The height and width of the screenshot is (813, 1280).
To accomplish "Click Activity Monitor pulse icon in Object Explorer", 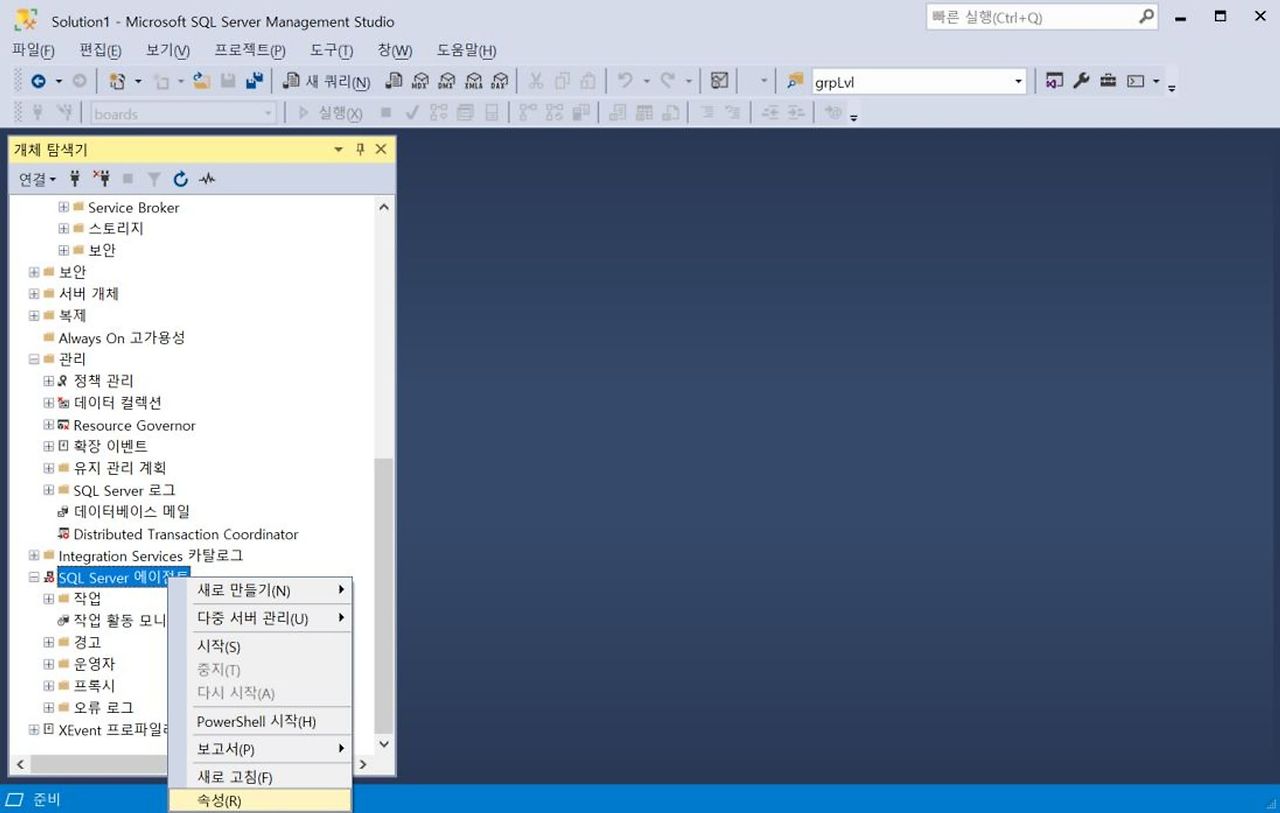I will click(207, 179).
